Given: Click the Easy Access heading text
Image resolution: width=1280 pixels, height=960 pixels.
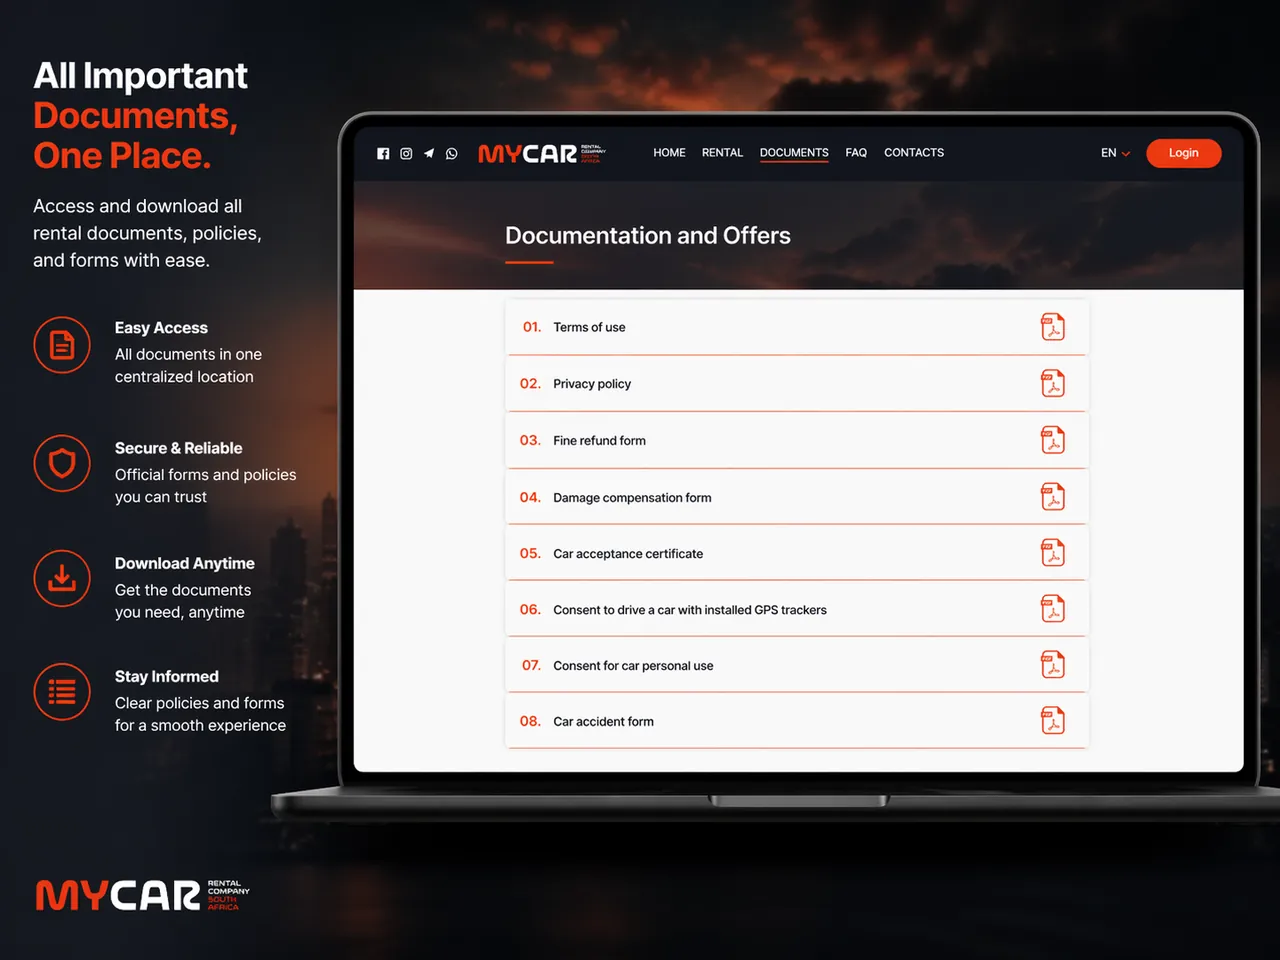Looking at the screenshot, I should pyautogui.click(x=161, y=328).
